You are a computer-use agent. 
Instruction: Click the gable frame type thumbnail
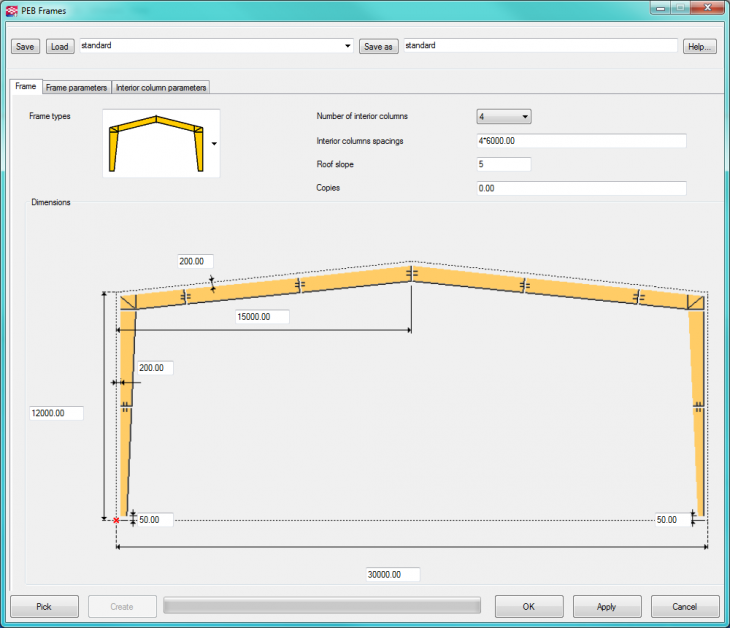tap(161, 144)
